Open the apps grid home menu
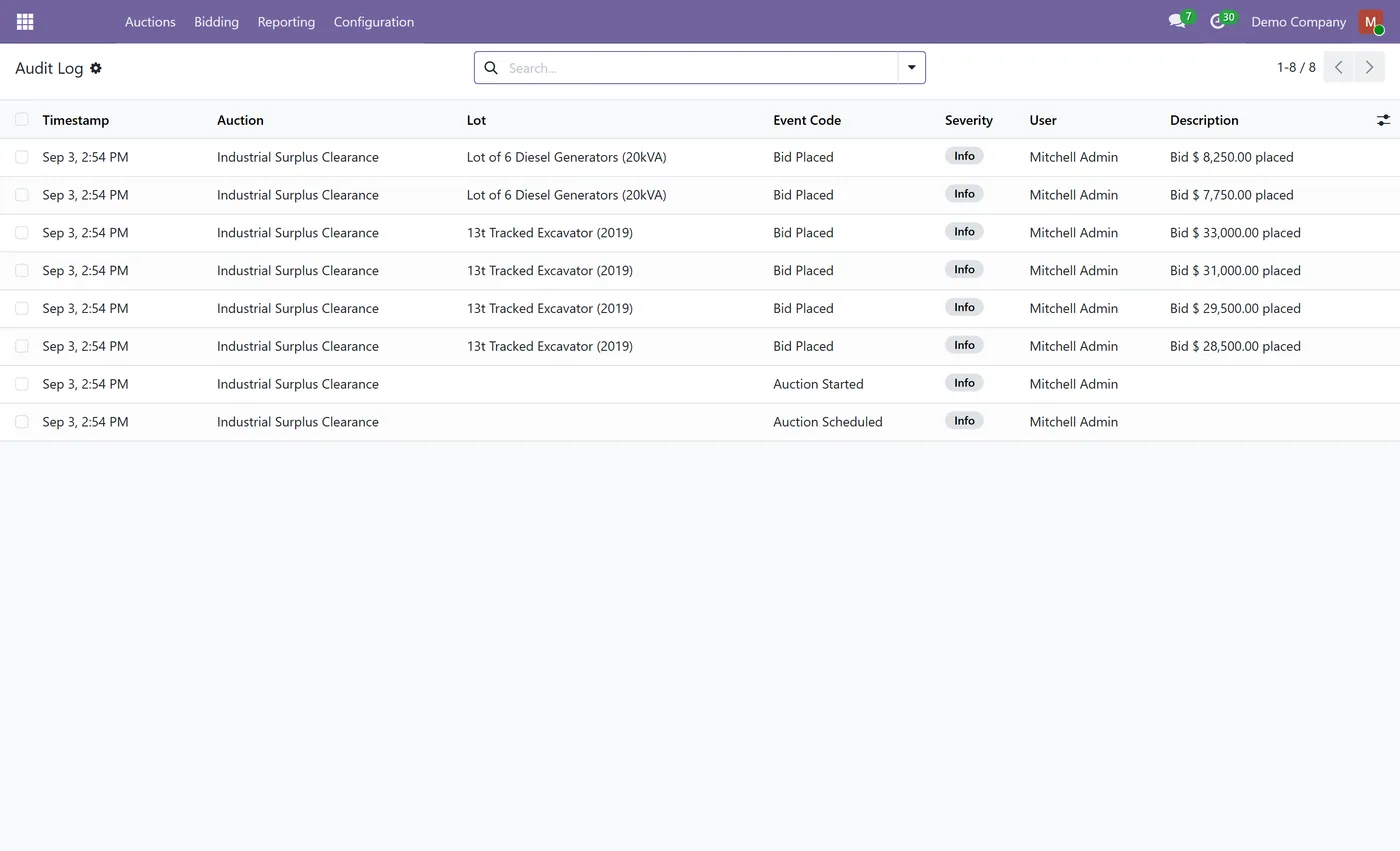This screenshot has height=851, width=1400. pos(25,21)
